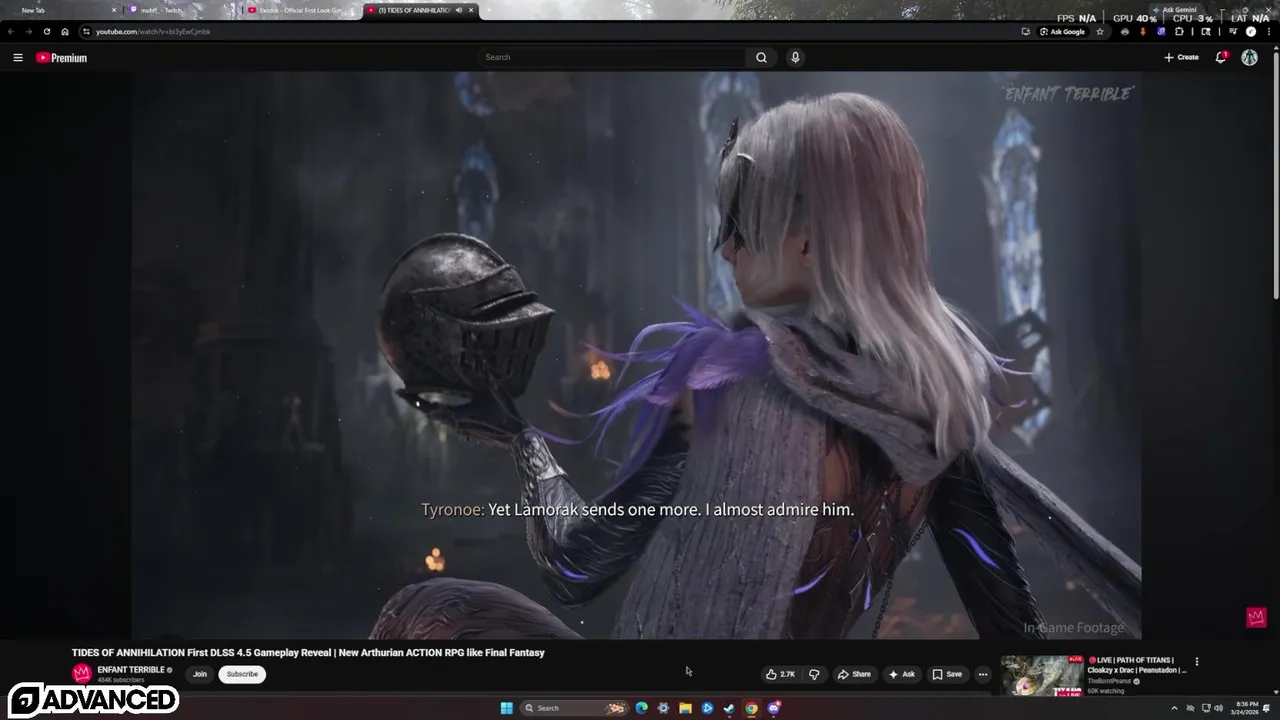Dislike the video with thumbs down
The height and width of the screenshot is (720, 1280).
(814, 674)
